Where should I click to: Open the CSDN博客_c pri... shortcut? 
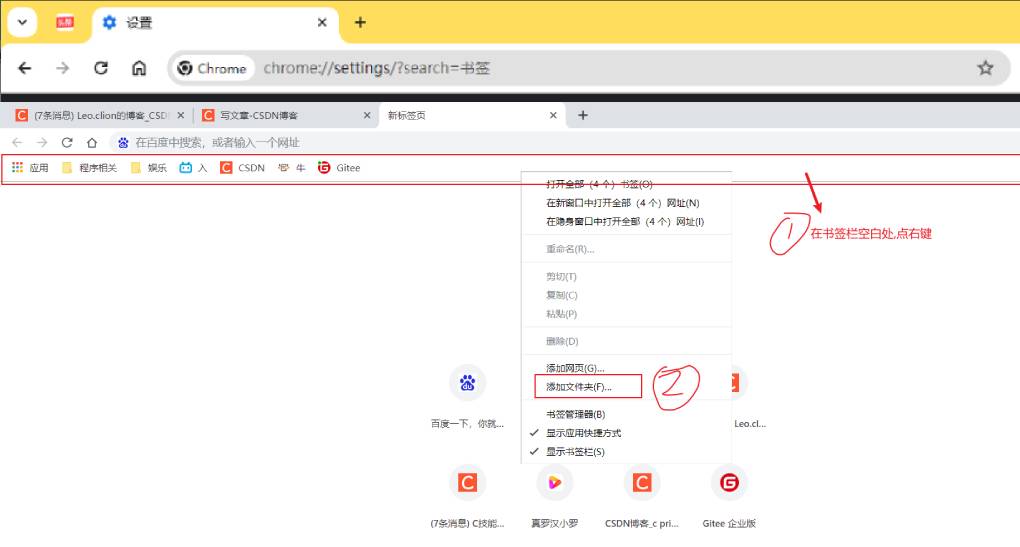(641, 496)
